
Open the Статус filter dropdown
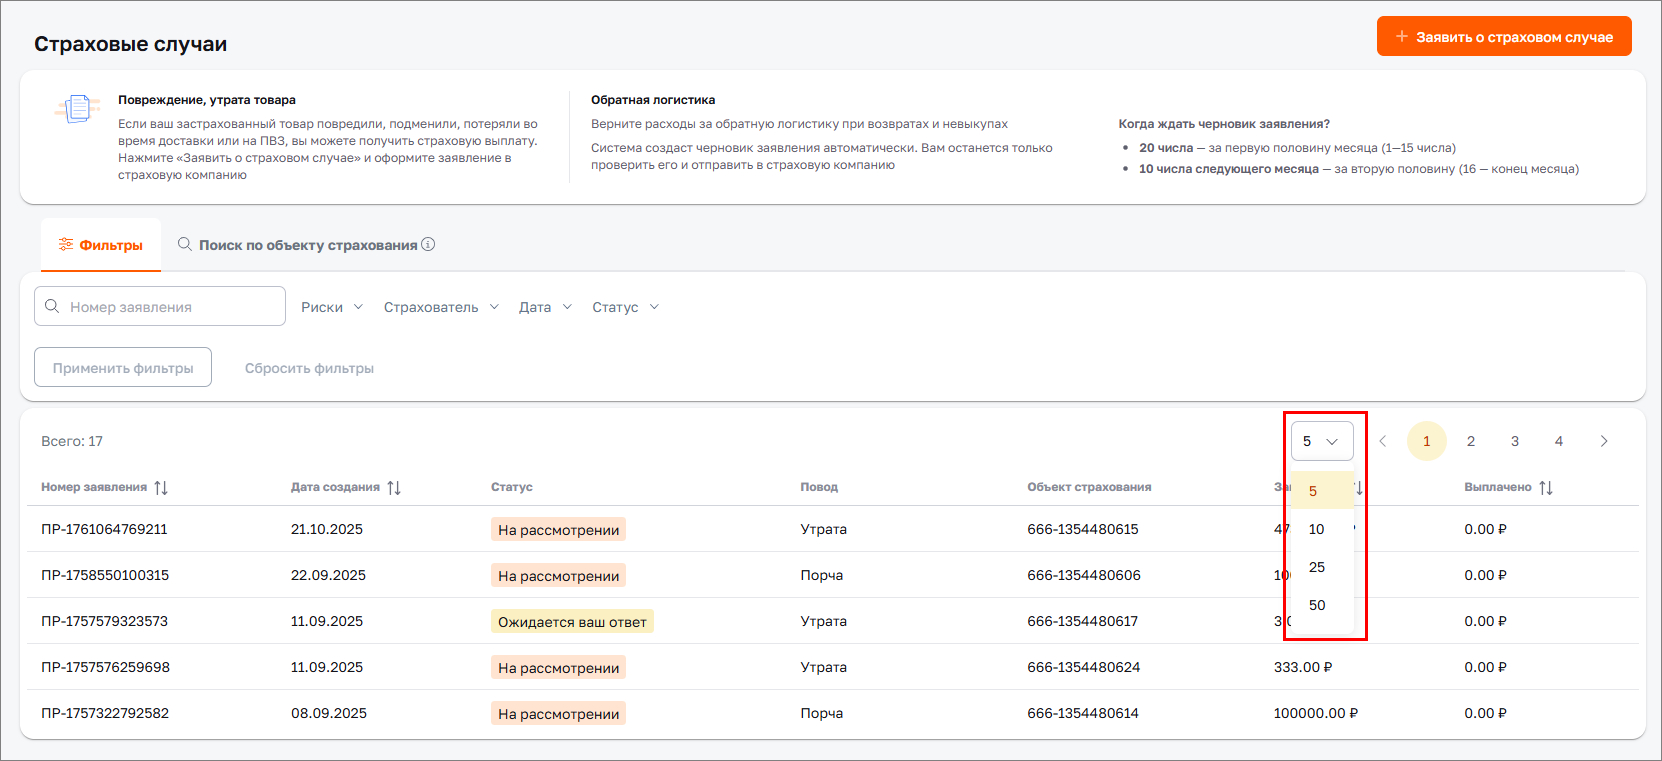tap(625, 307)
